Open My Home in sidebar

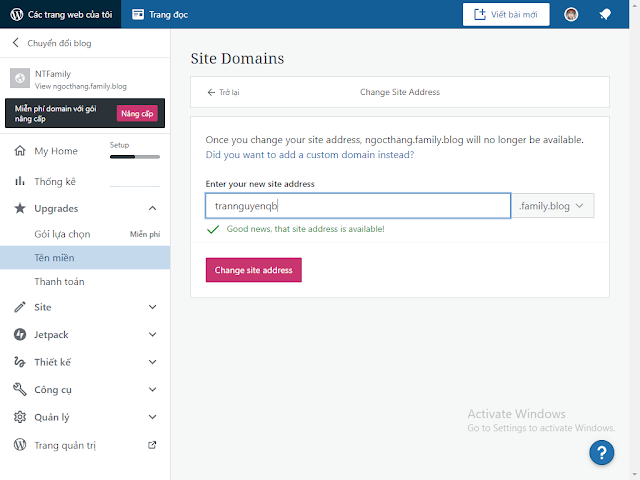tap(56, 151)
